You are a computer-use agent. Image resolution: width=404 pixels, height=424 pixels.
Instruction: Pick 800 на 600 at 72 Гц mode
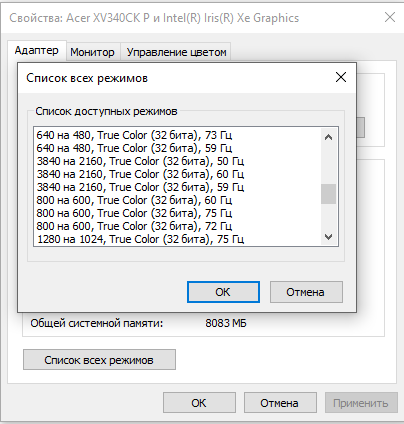point(134,226)
